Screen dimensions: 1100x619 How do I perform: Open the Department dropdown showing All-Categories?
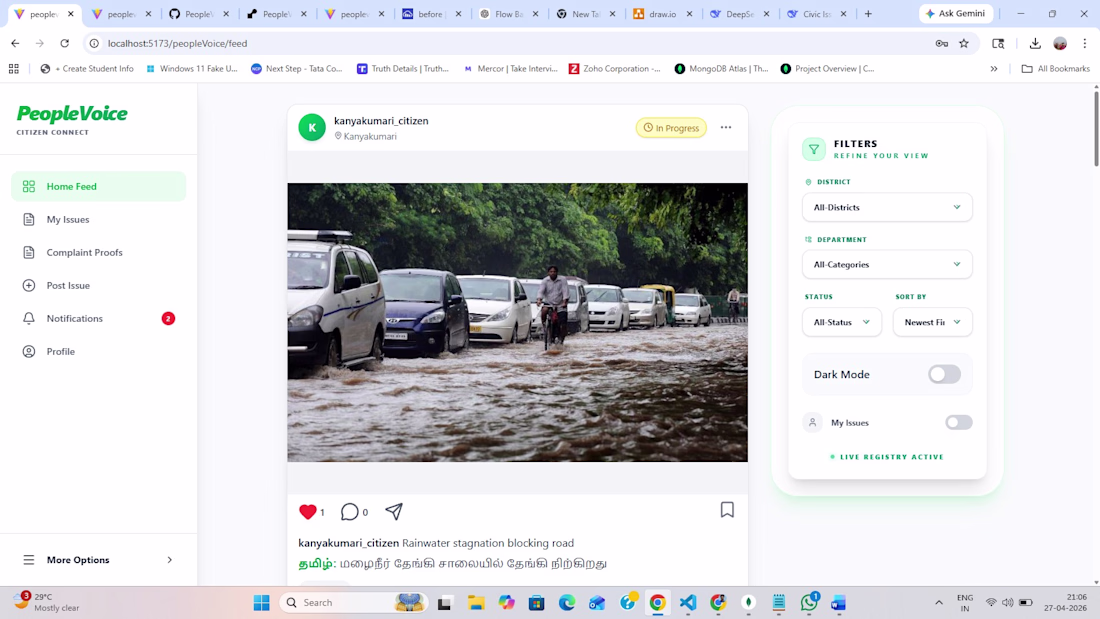887,265
